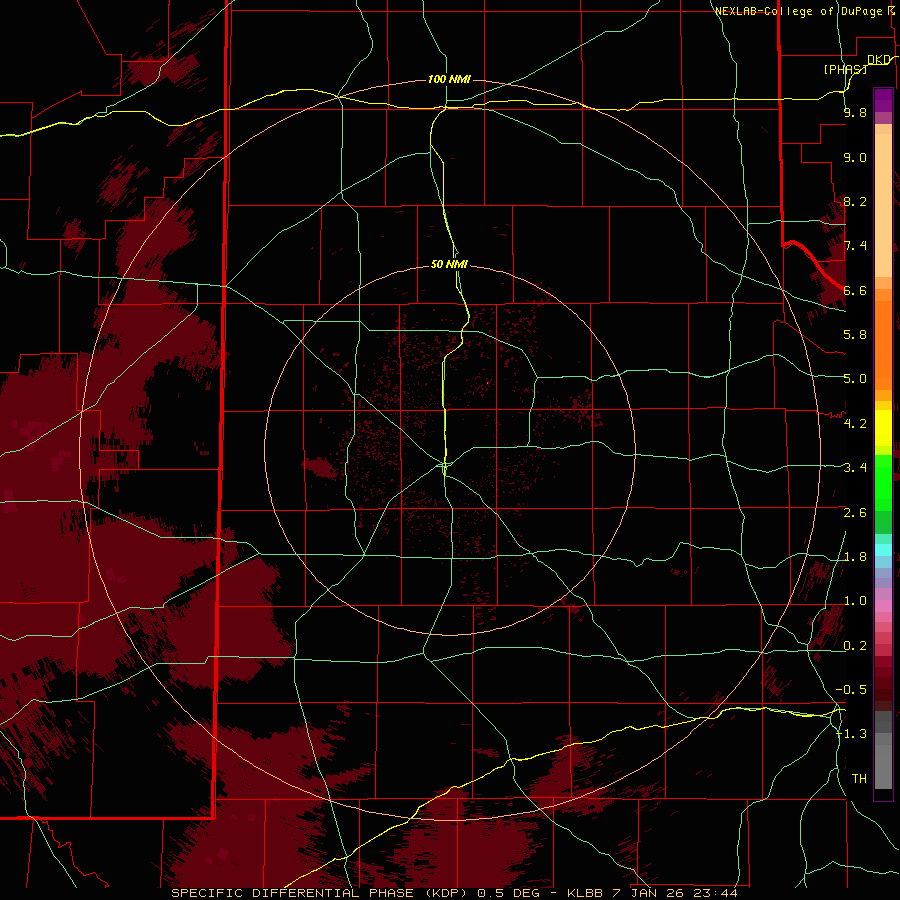Click the bright orange segment of the color bar
This screenshot has height=900, width=900.
[883, 345]
